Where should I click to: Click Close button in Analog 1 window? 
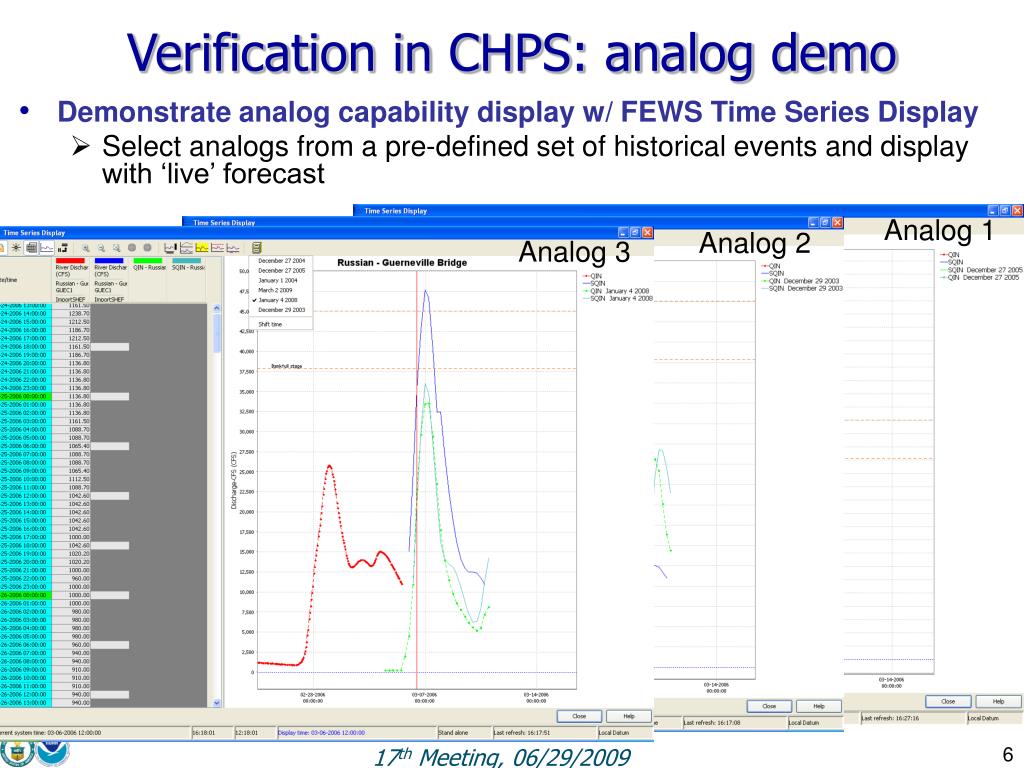(948, 701)
